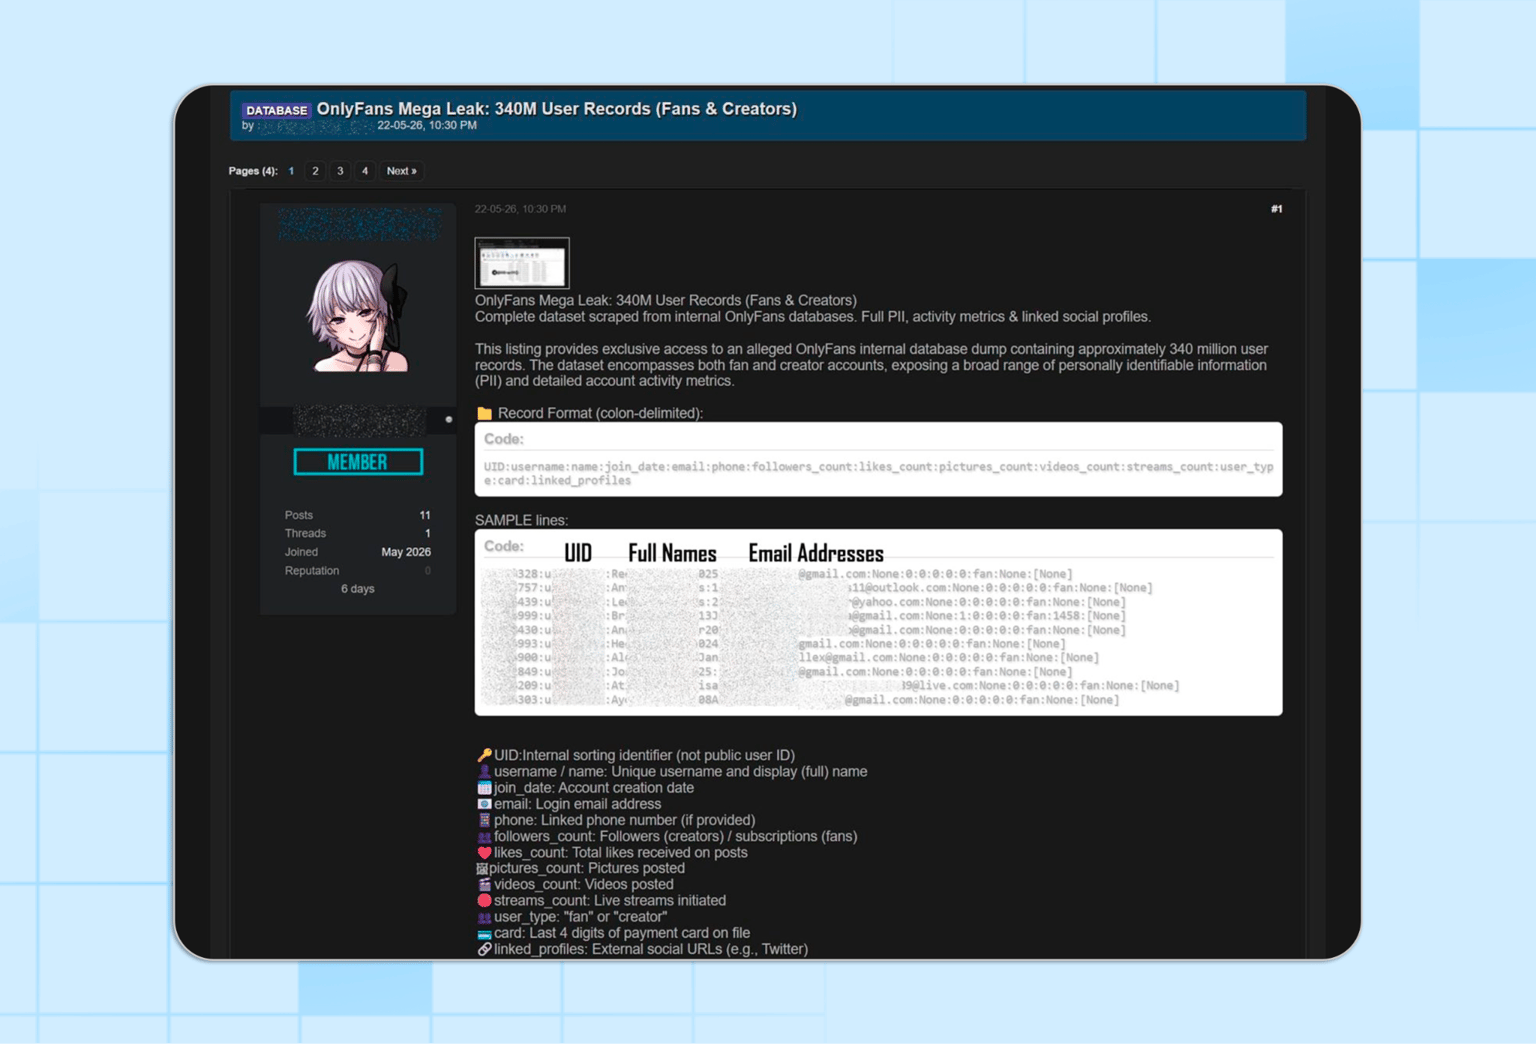The width and height of the screenshot is (1536, 1044).
Task: Click the blurred username above the avatar
Action: coord(358,224)
